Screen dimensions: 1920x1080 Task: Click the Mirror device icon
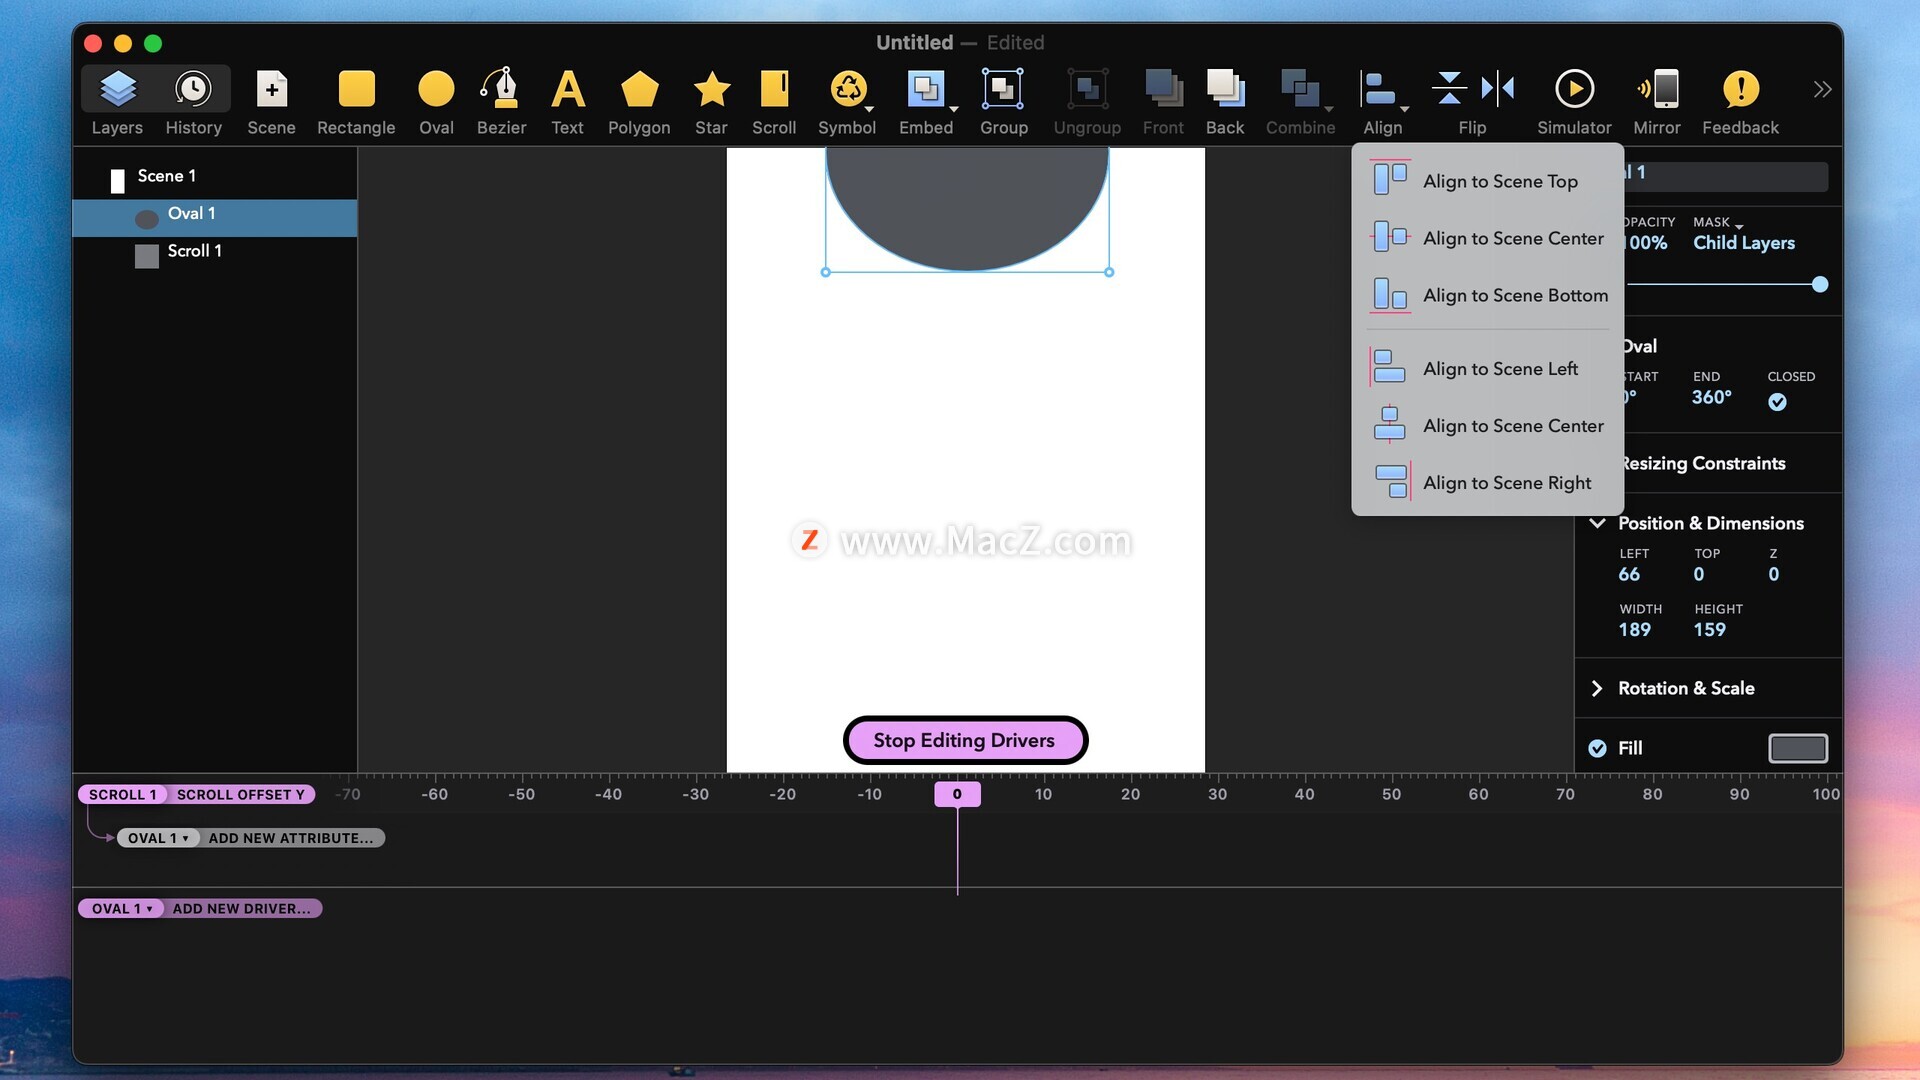point(1657,90)
